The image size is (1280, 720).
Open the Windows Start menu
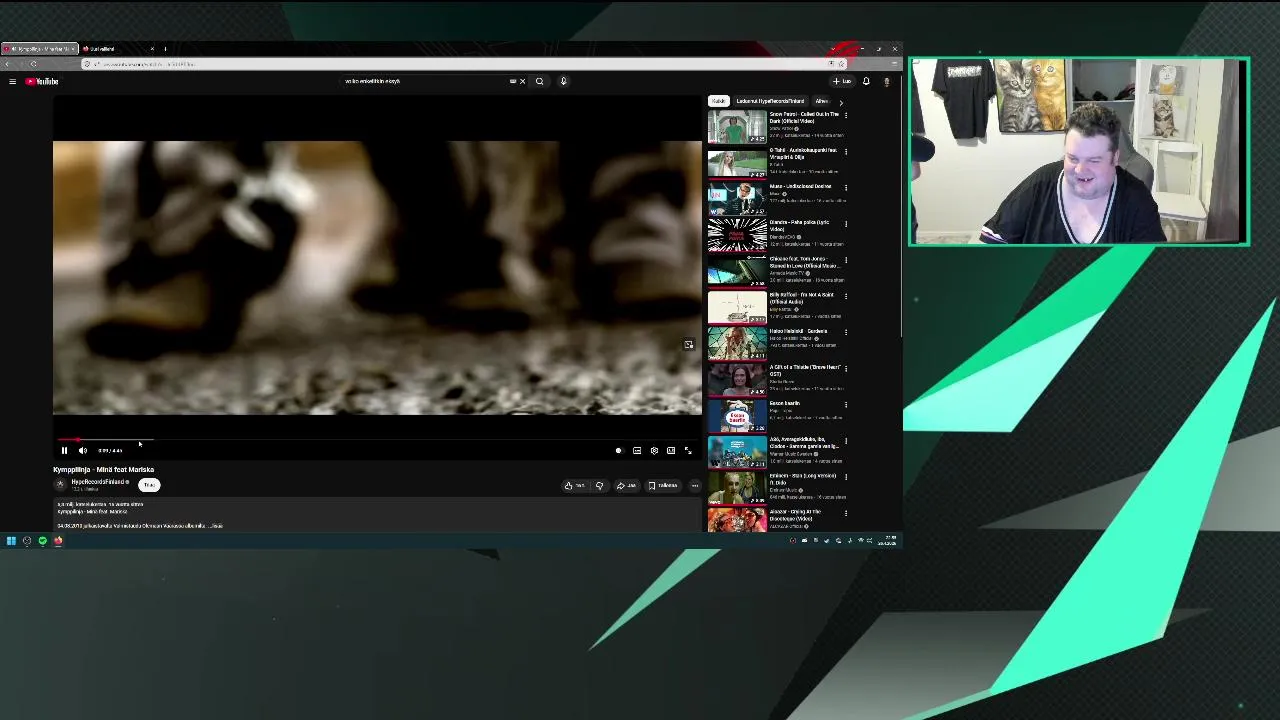click(x=11, y=541)
